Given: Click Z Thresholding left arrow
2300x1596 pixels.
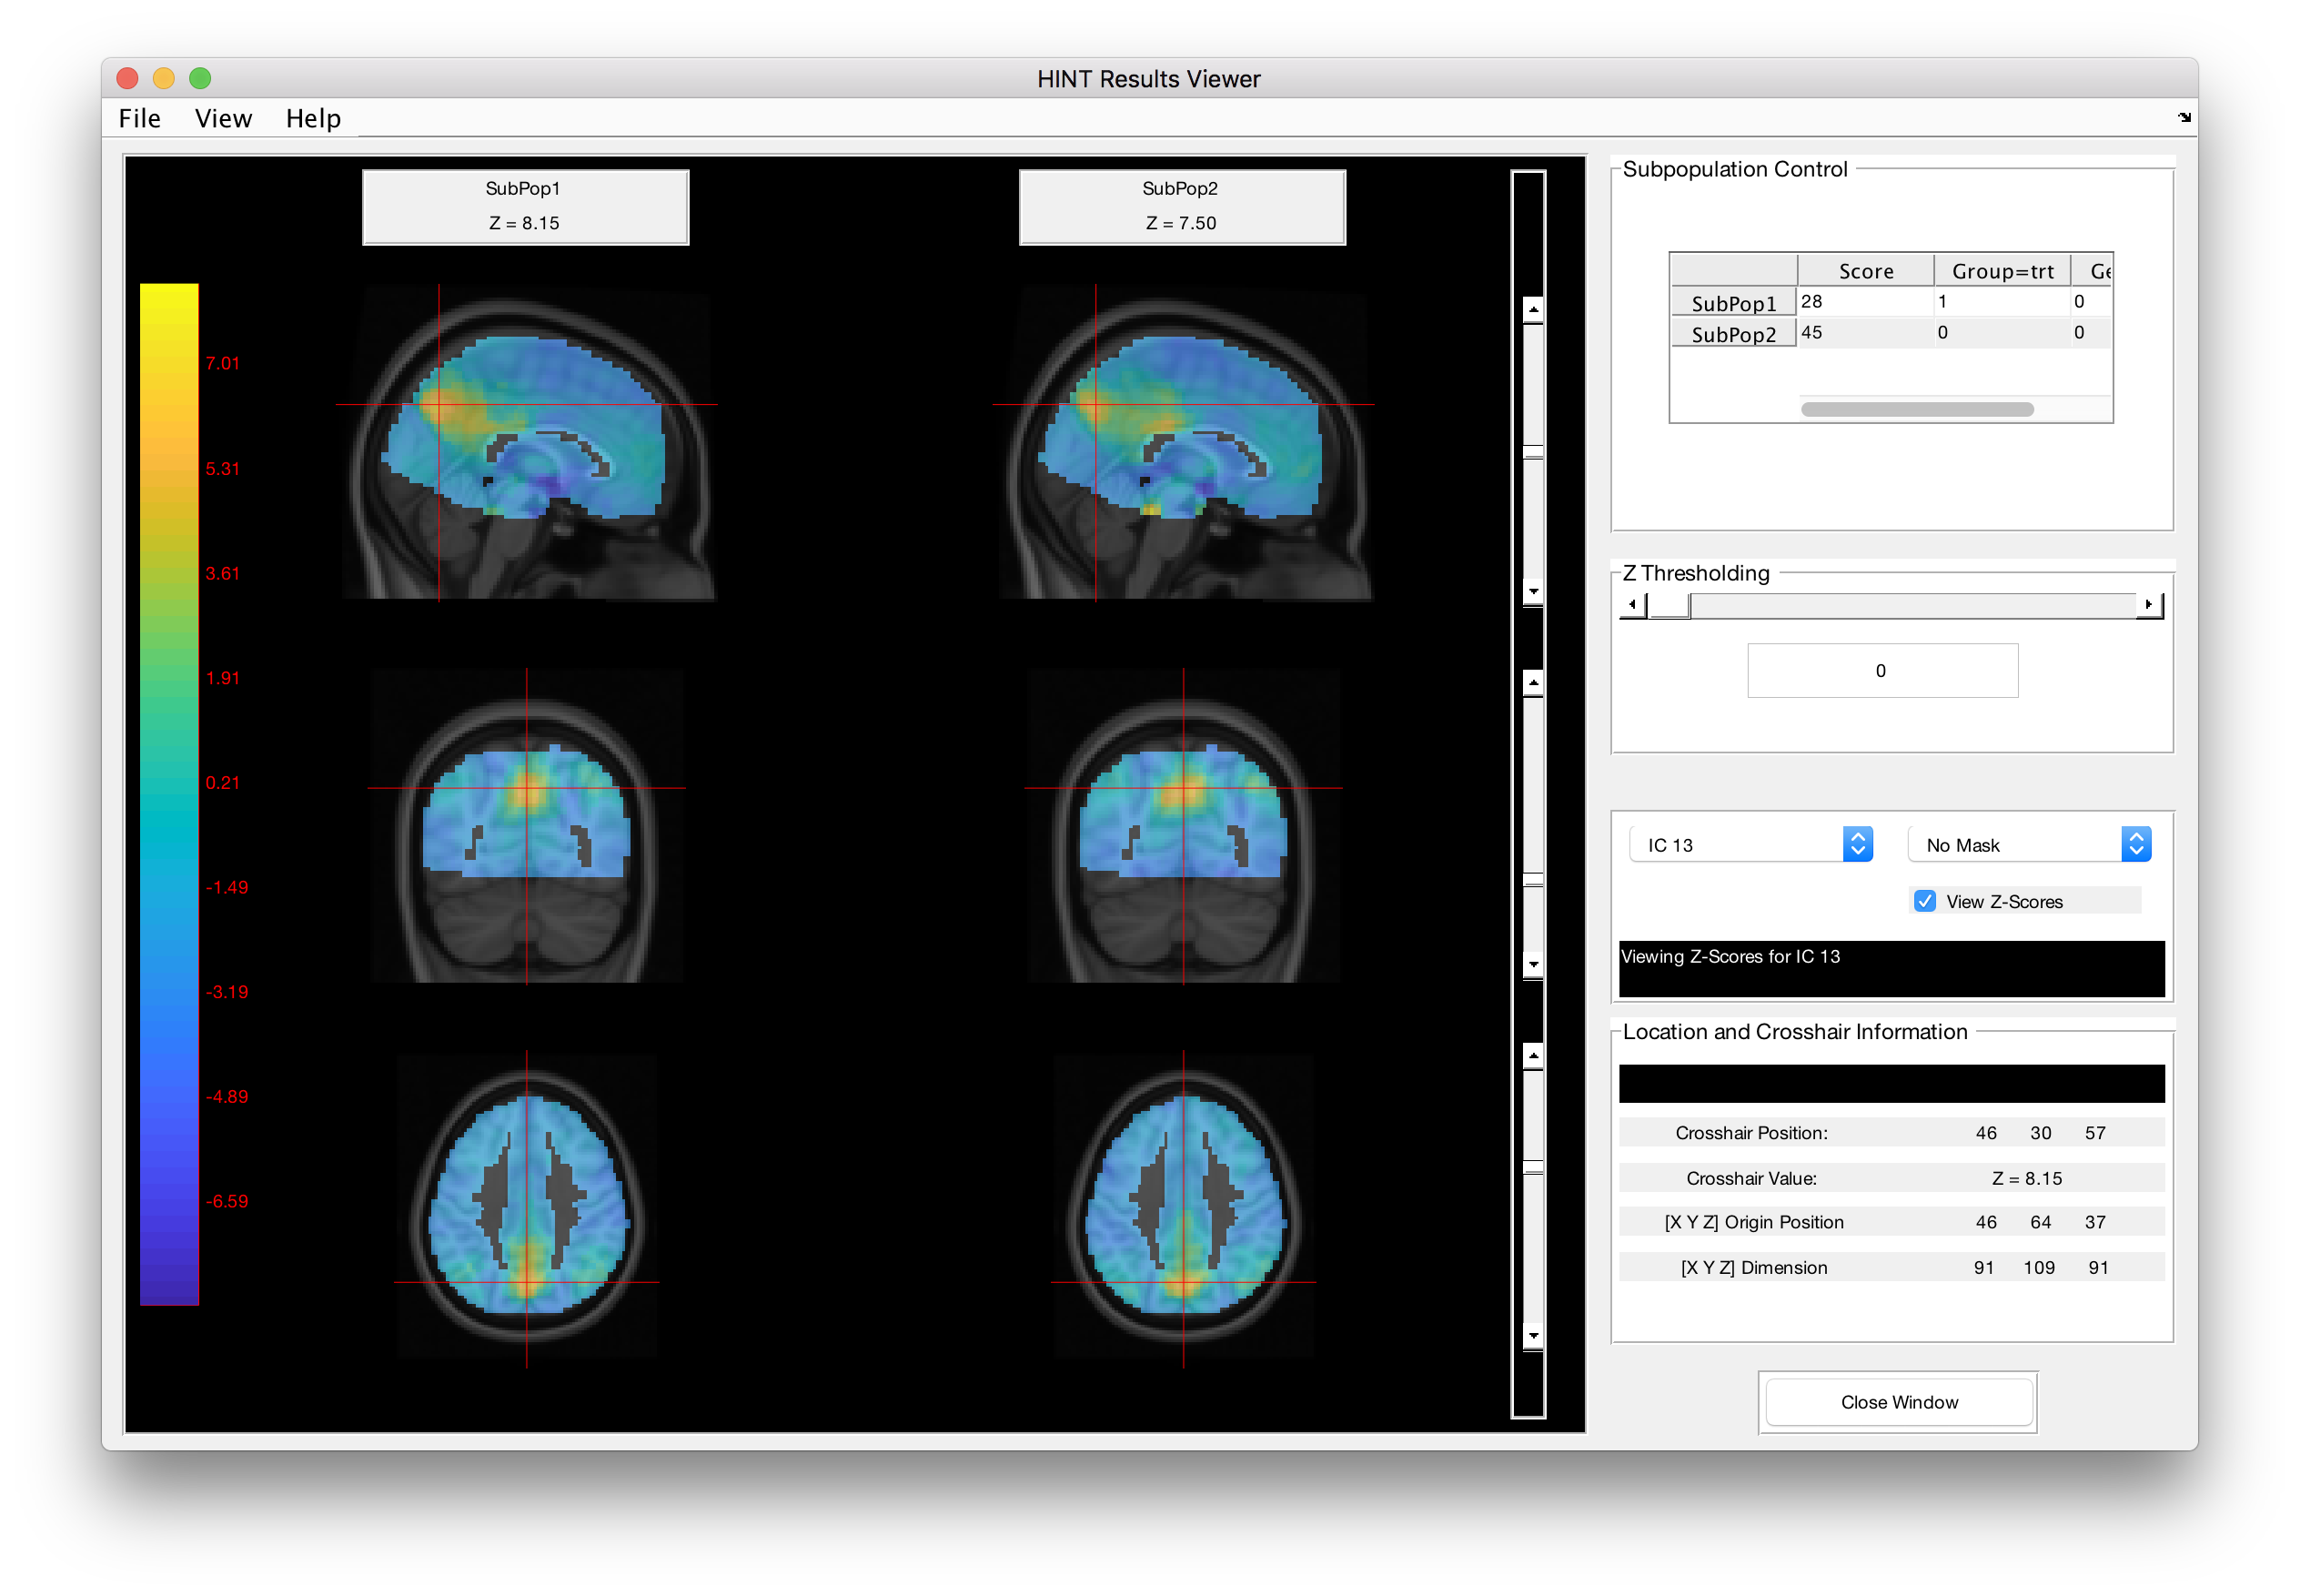Looking at the screenshot, I should 1632,605.
